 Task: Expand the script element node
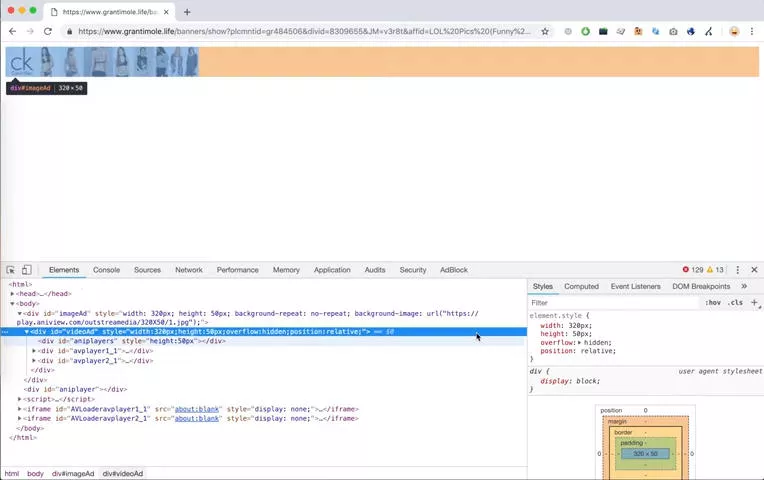click(x=19, y=399)
